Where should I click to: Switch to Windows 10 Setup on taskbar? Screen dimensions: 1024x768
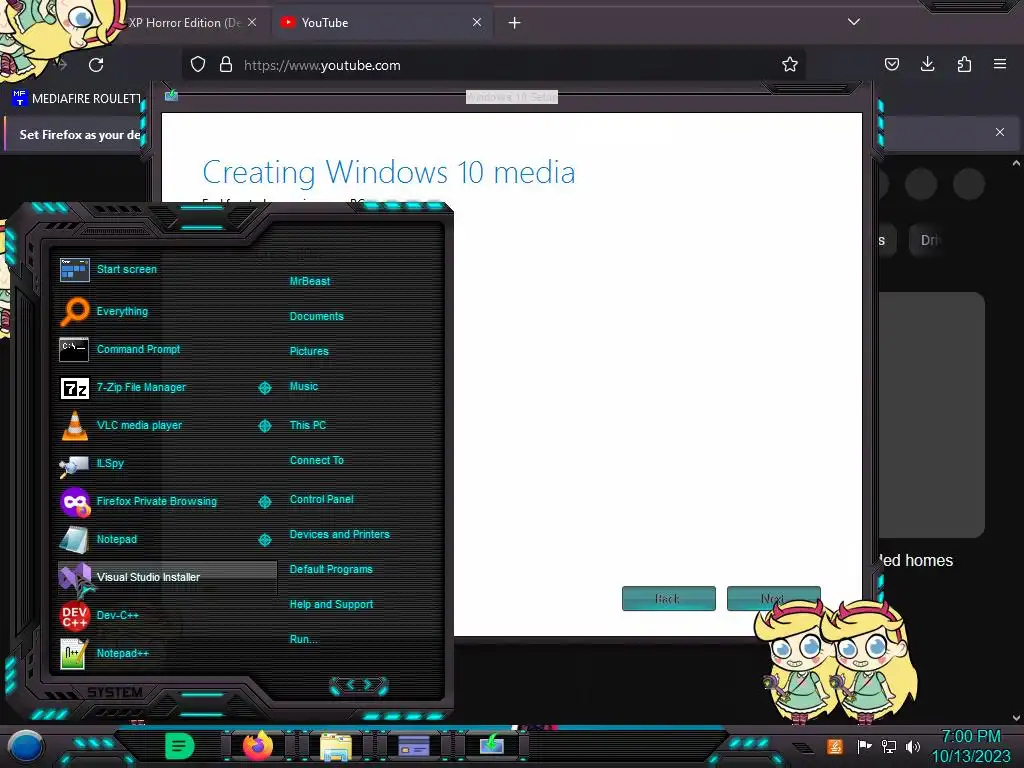(x=492, y=744)
